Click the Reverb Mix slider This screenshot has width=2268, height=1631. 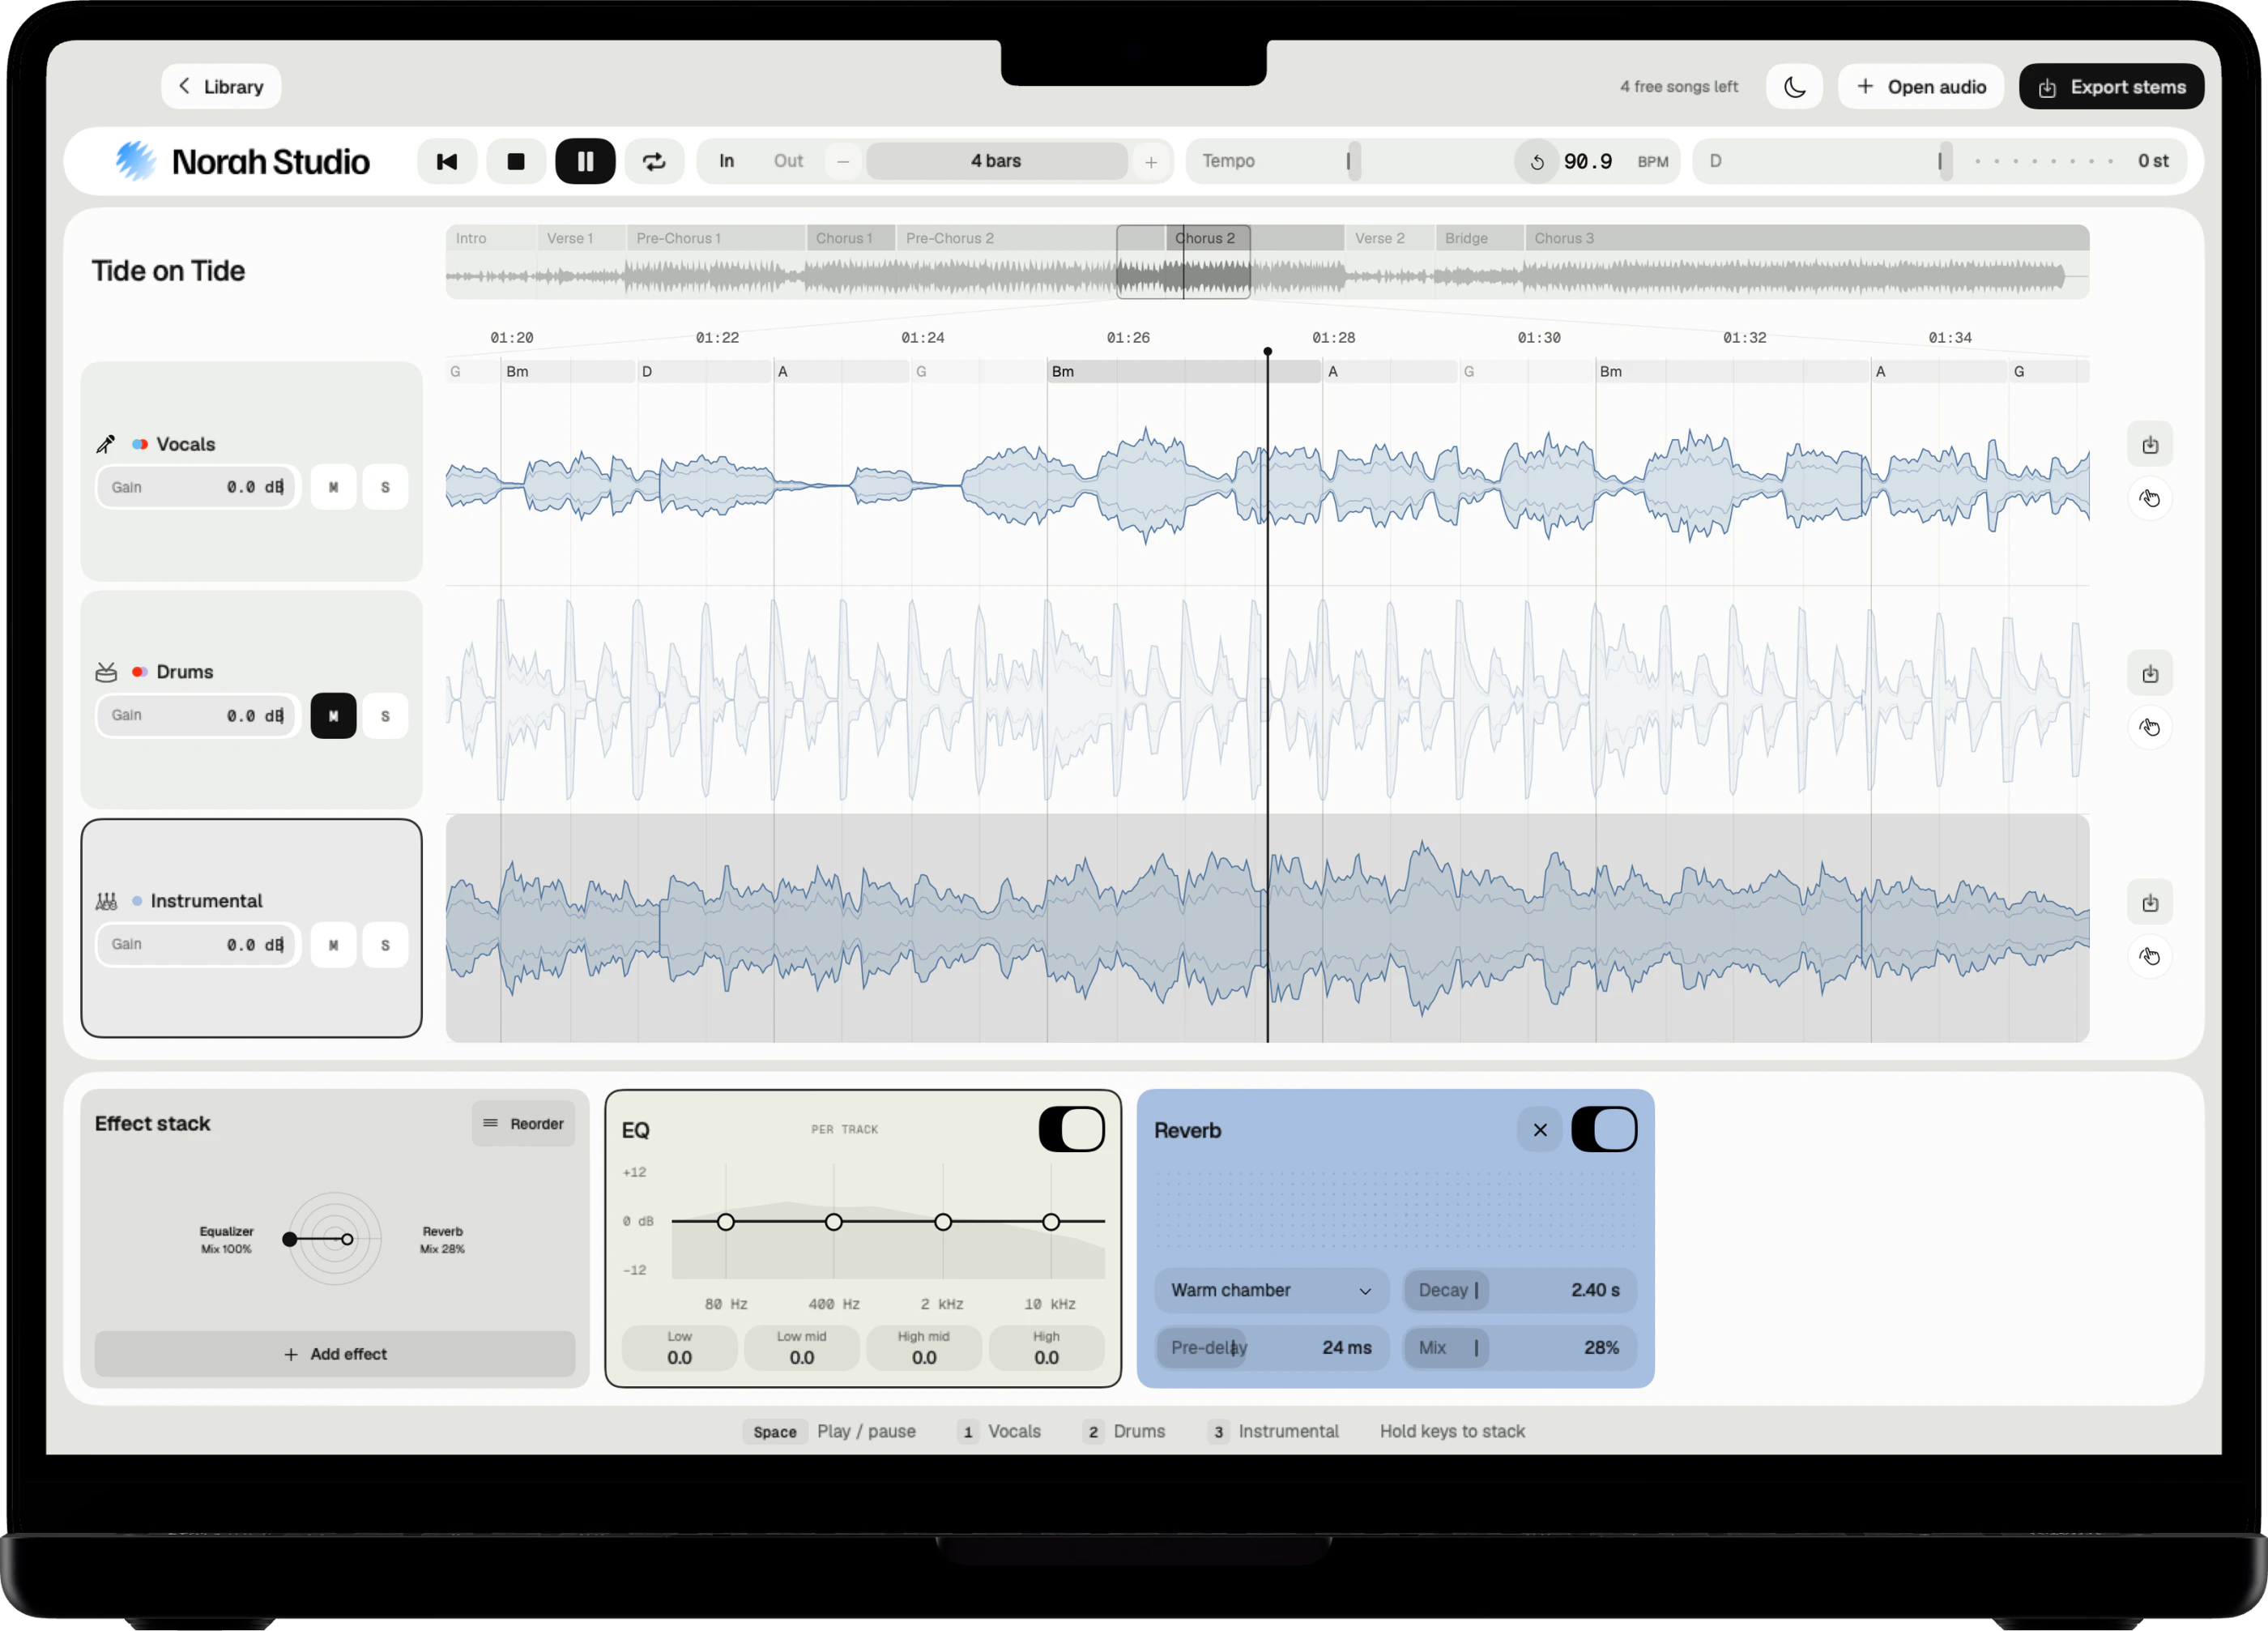point(1519,1348)
